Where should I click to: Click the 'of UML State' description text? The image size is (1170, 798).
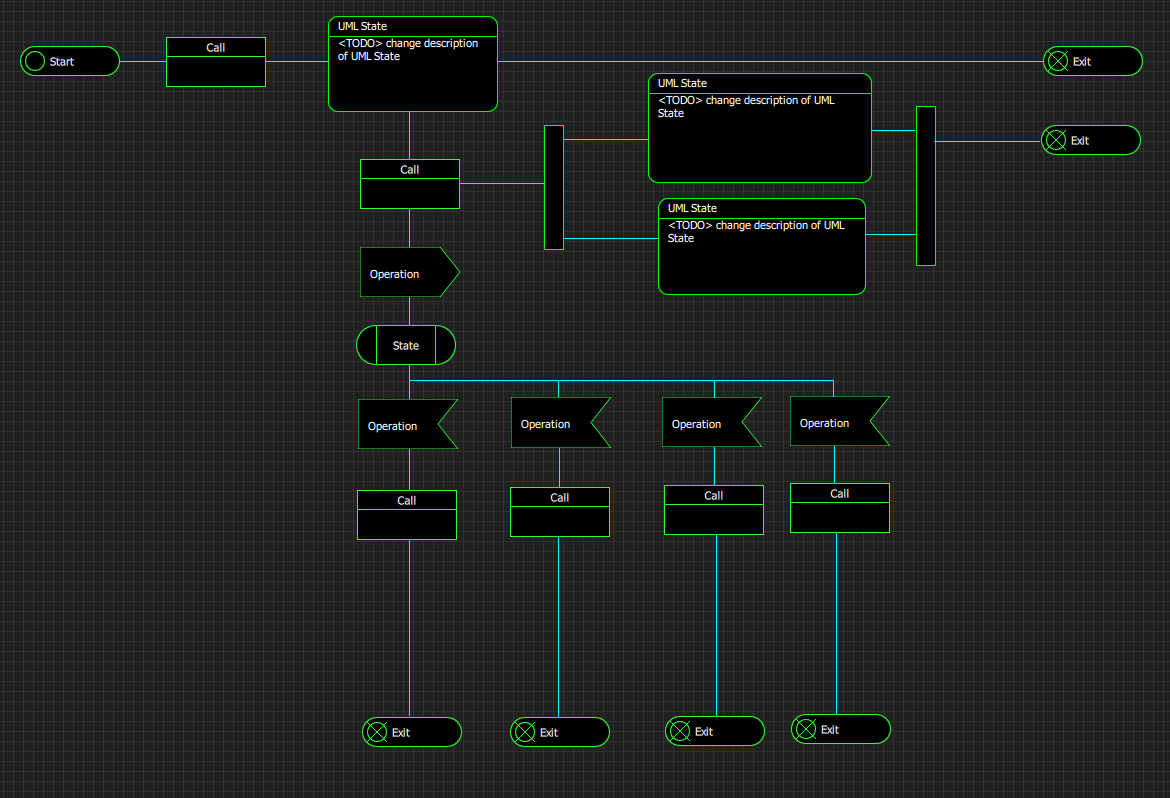click(369, 57)
